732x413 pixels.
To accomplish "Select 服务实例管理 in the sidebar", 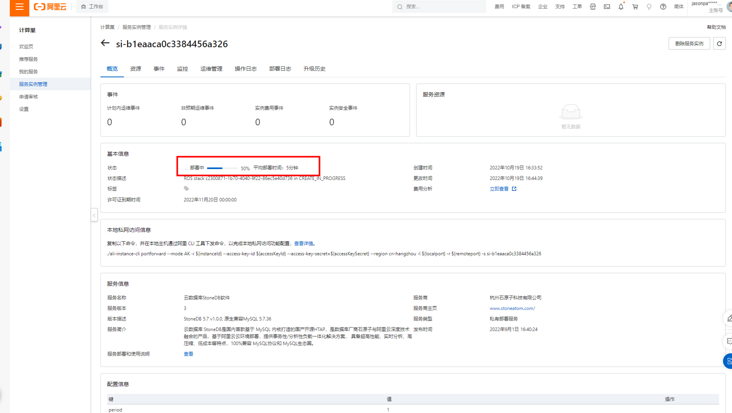I will click(33, 84).
